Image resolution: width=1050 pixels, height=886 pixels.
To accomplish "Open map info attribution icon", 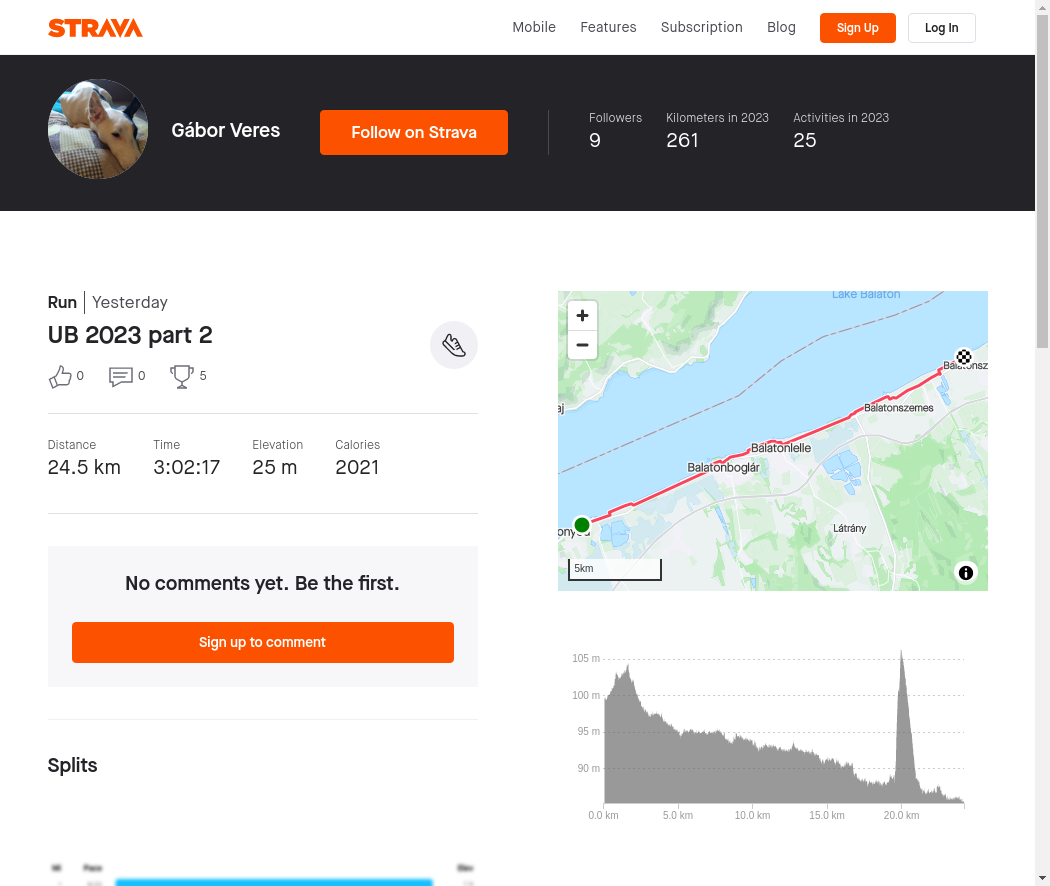I will pos(966,573).
